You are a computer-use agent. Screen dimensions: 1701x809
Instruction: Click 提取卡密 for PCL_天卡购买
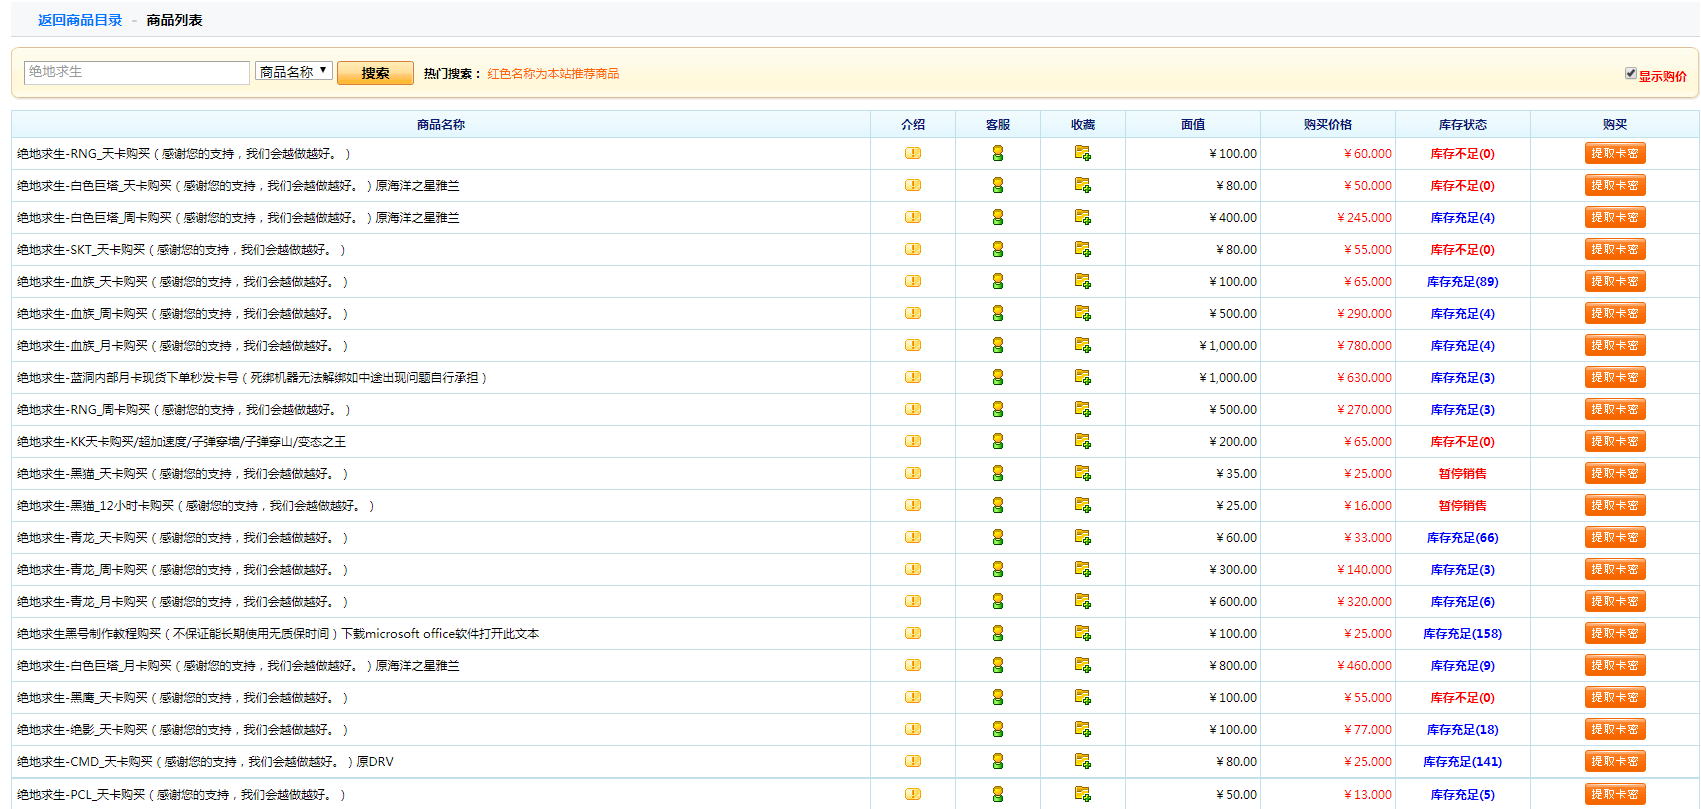point(1615,794)
